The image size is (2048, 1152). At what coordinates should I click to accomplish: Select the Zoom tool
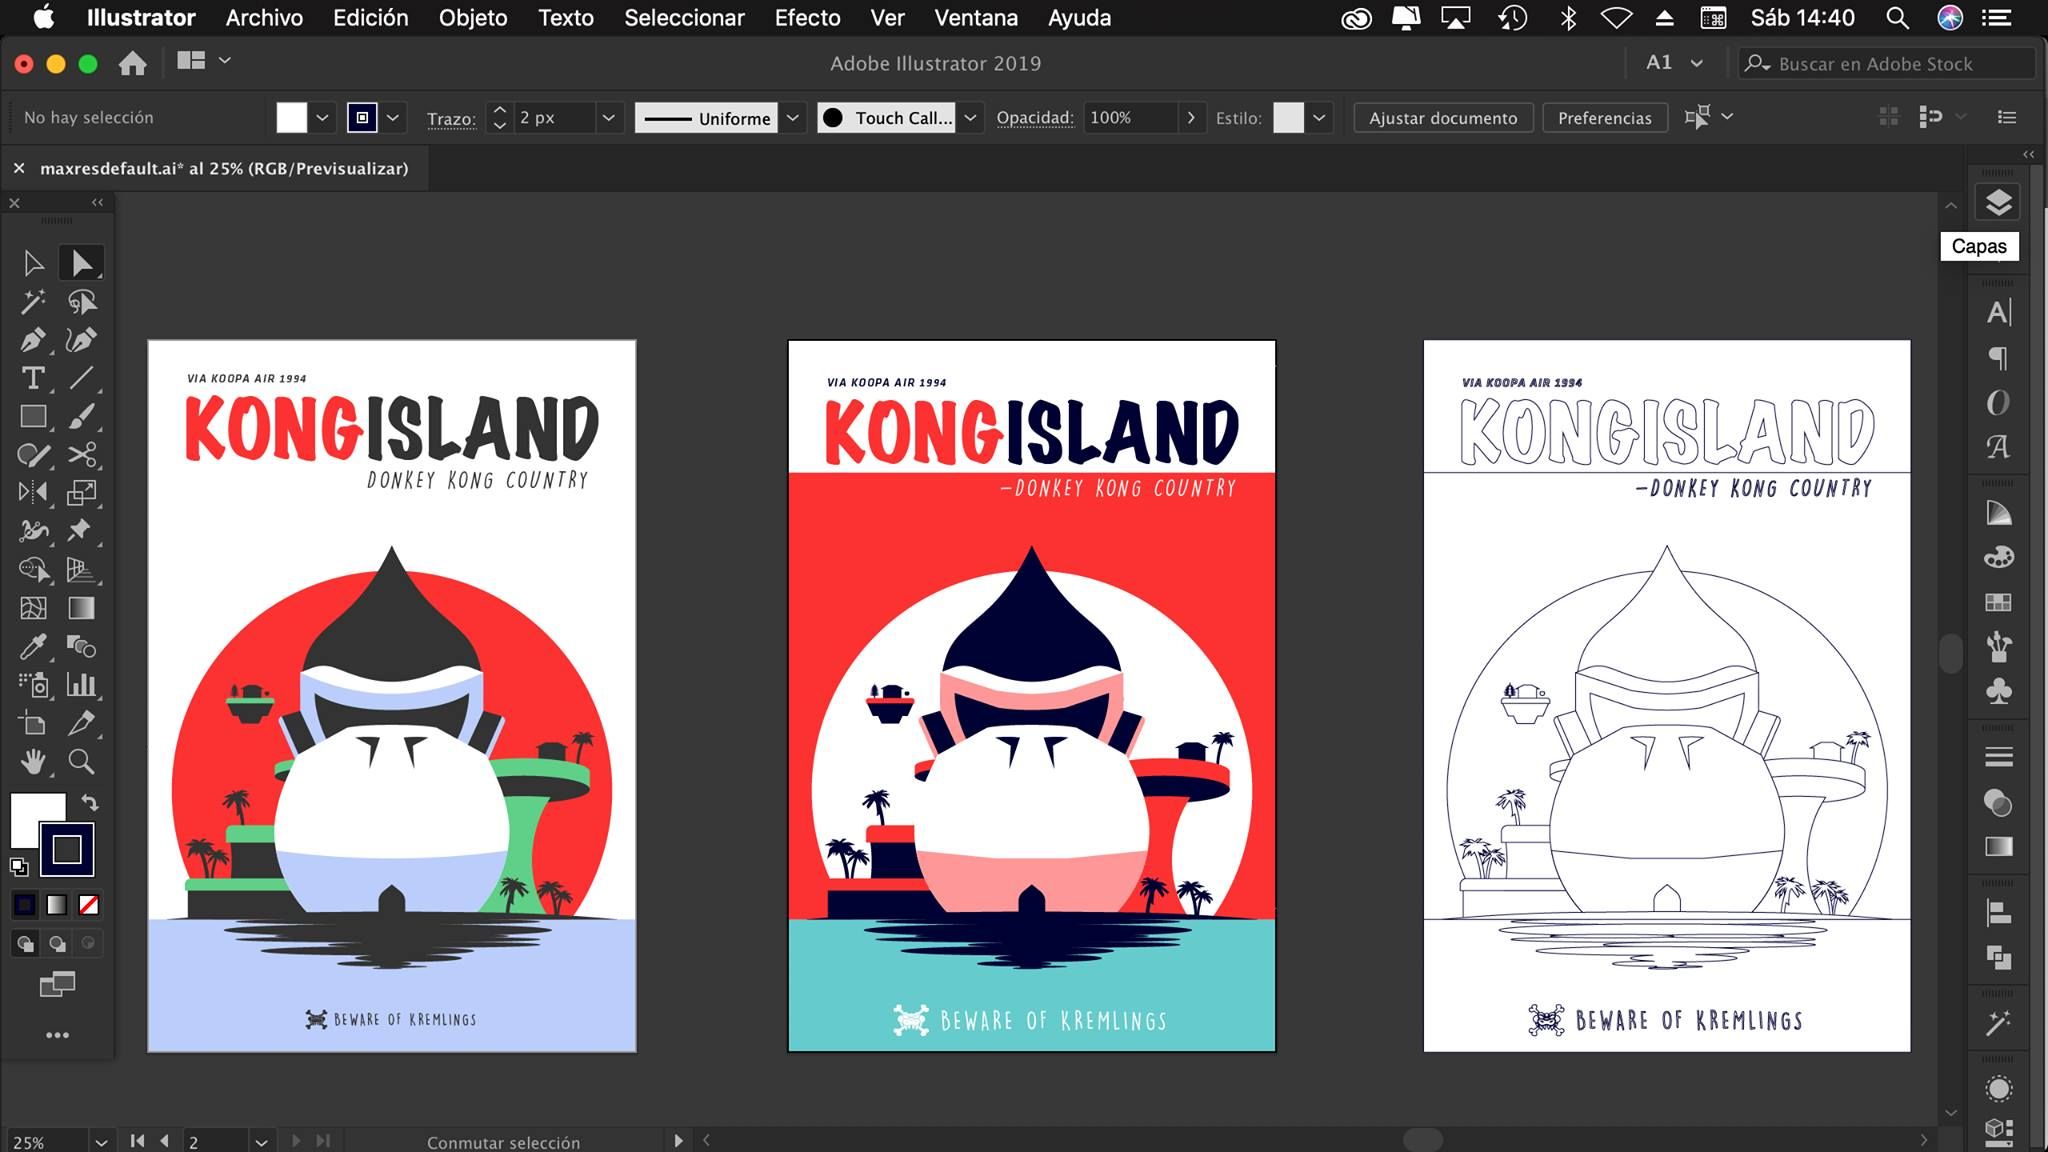81,762
